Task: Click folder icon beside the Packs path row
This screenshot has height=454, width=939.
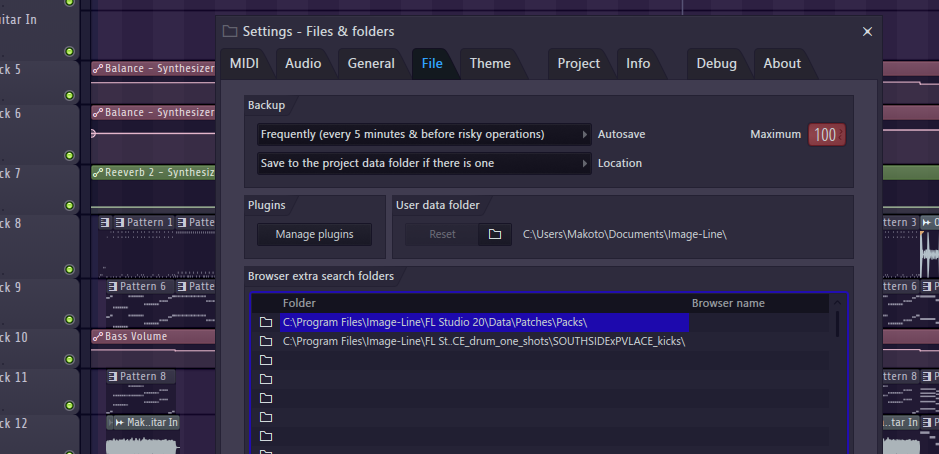Action: 266,322
